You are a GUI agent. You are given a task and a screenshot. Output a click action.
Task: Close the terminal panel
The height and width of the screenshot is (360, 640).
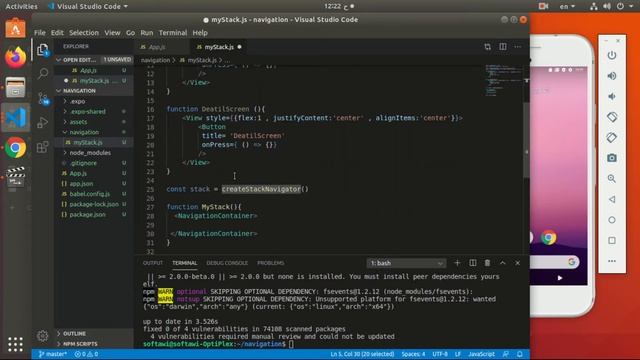pyautogui.click(x=518, y=263)
